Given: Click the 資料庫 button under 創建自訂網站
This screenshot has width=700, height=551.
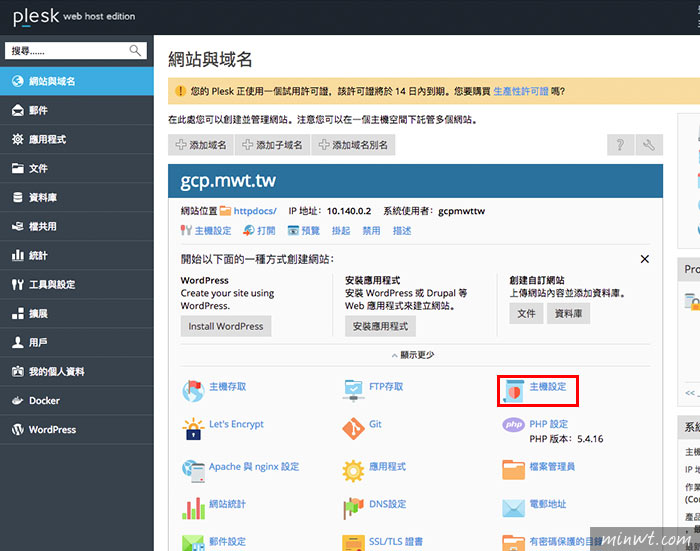Looking at the screenshot, I should click(568, 313).
